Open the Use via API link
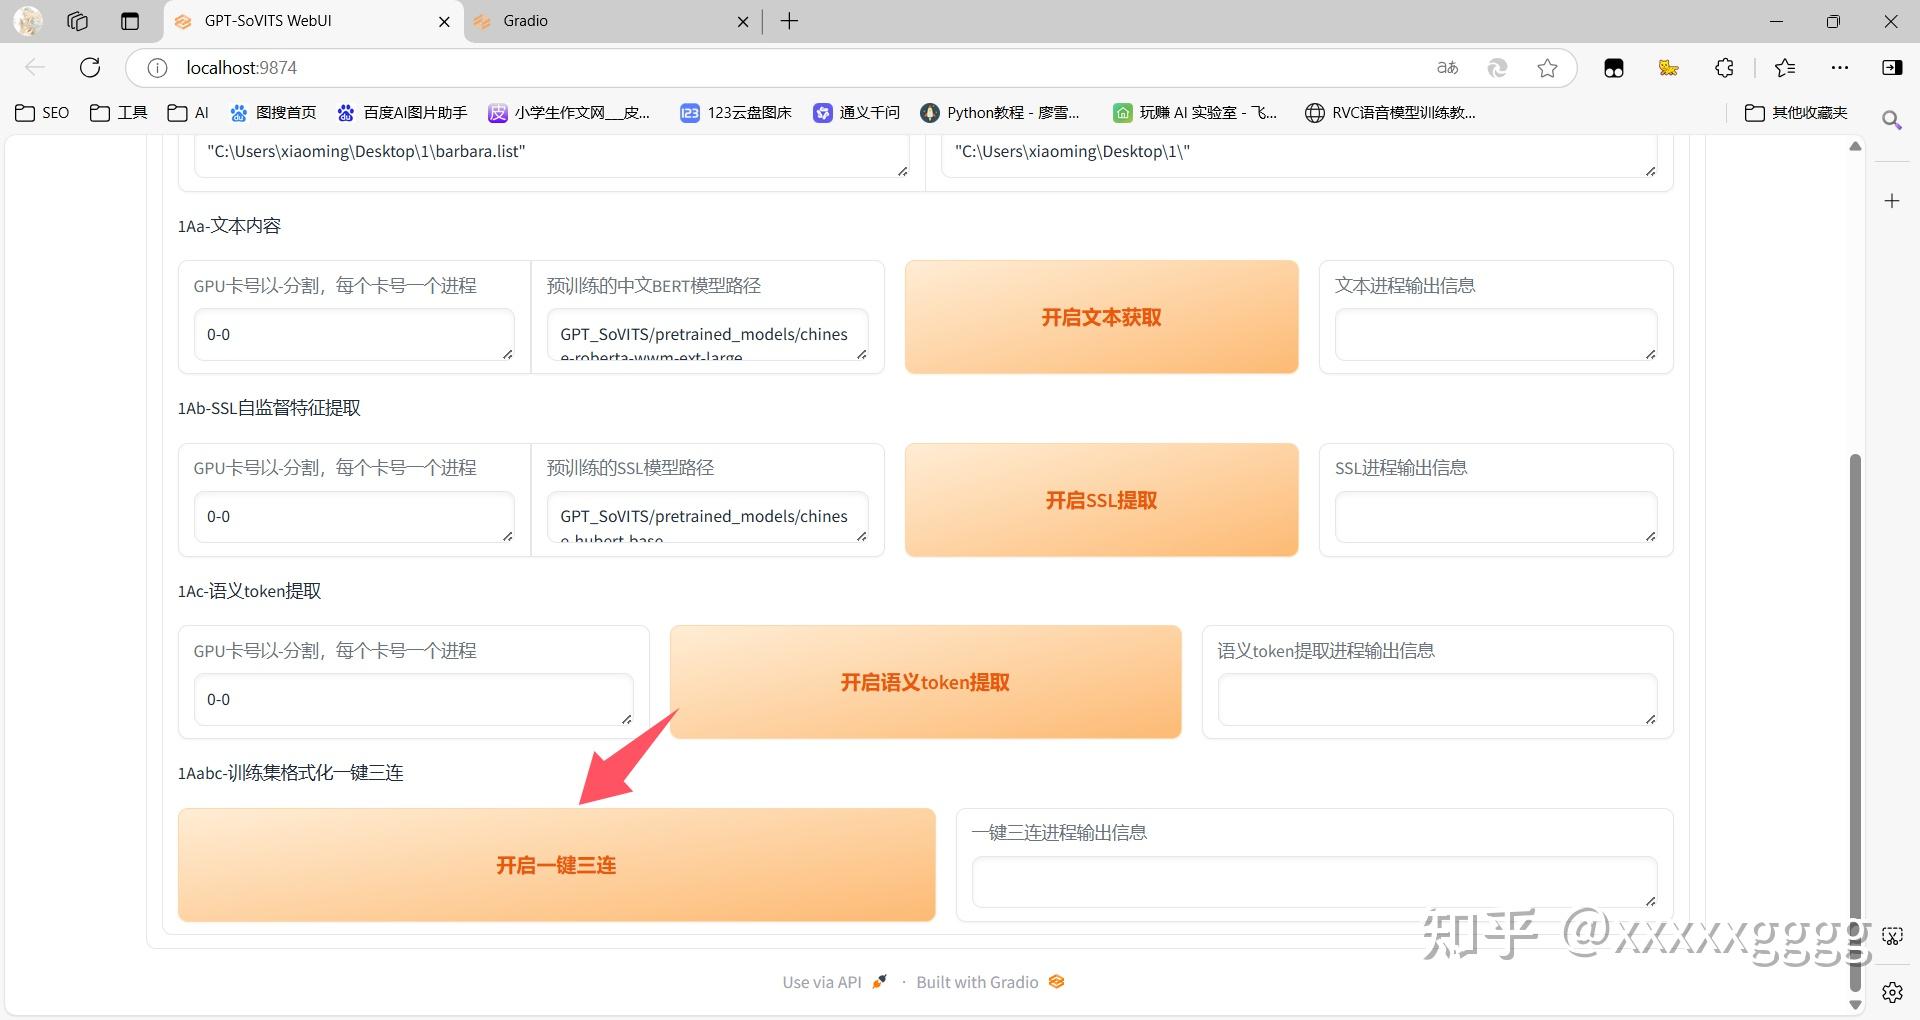 tap(820, 981)
